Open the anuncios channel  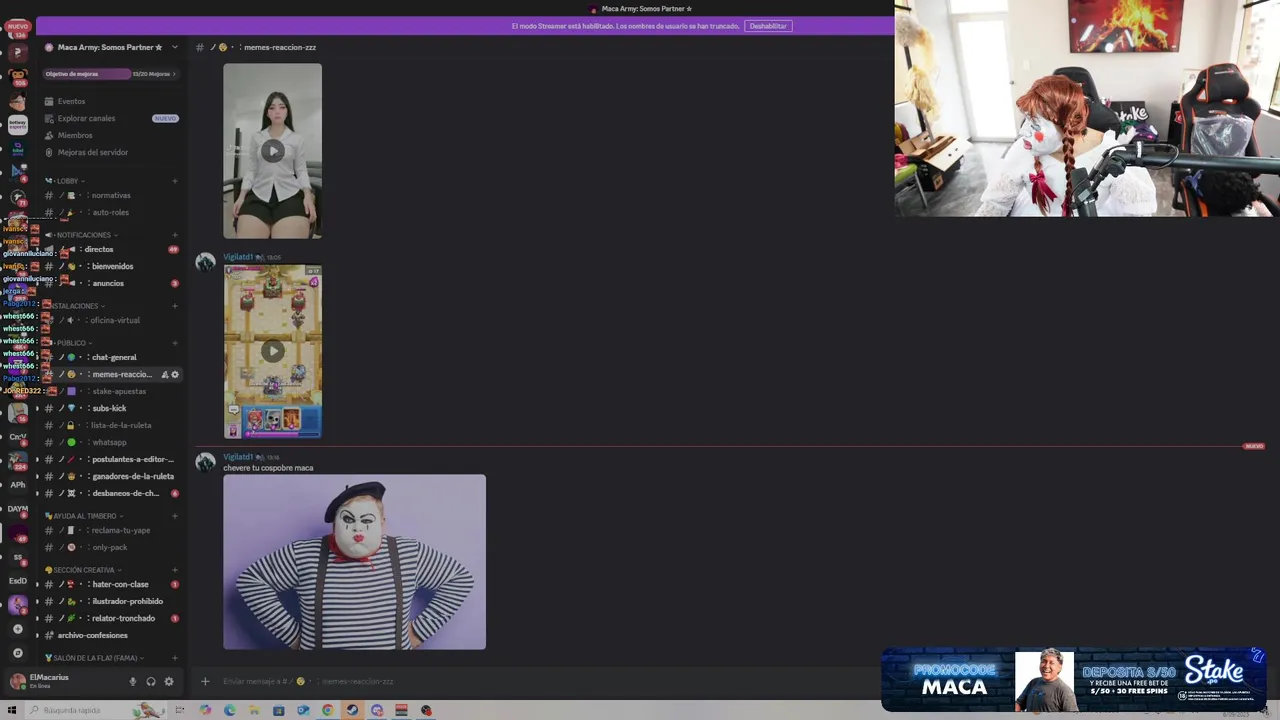(x=110, y=283)
